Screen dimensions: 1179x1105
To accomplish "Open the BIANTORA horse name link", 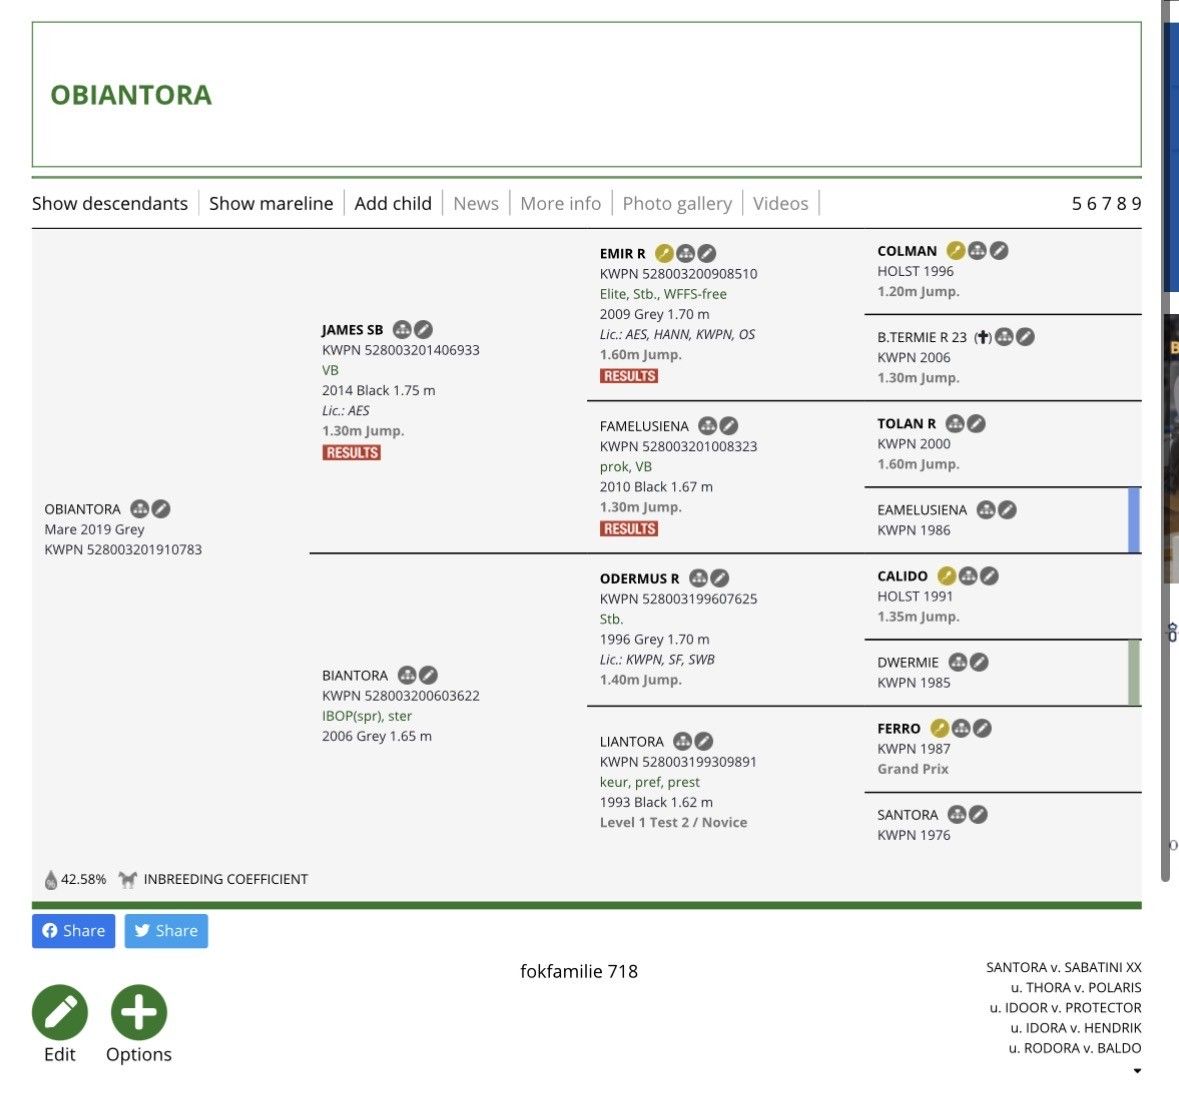I will click(x=355, y=675).
